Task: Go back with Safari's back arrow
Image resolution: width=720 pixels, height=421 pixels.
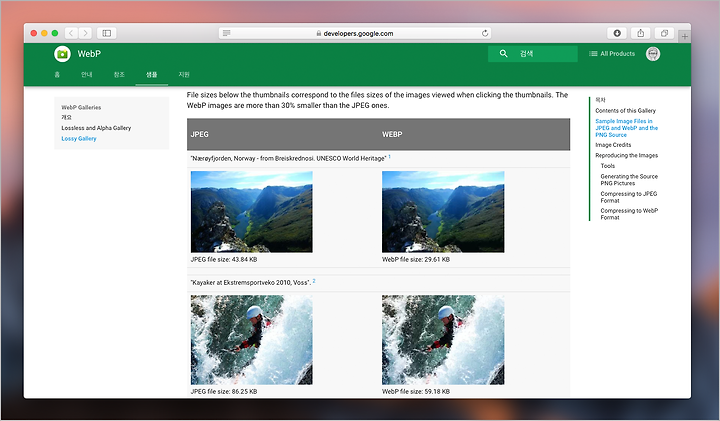Action: (71, 33)
